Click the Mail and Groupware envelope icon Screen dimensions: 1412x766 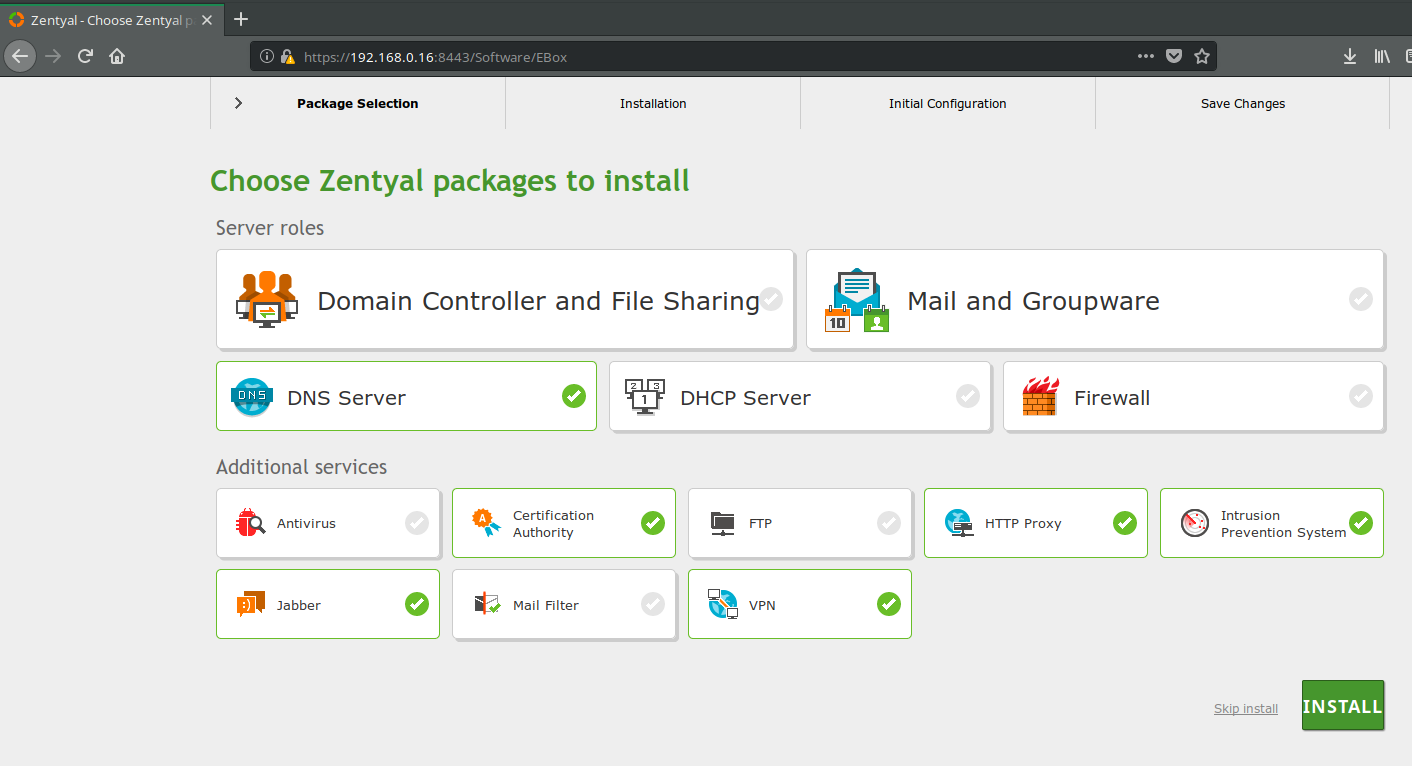(x=856, y=300)
